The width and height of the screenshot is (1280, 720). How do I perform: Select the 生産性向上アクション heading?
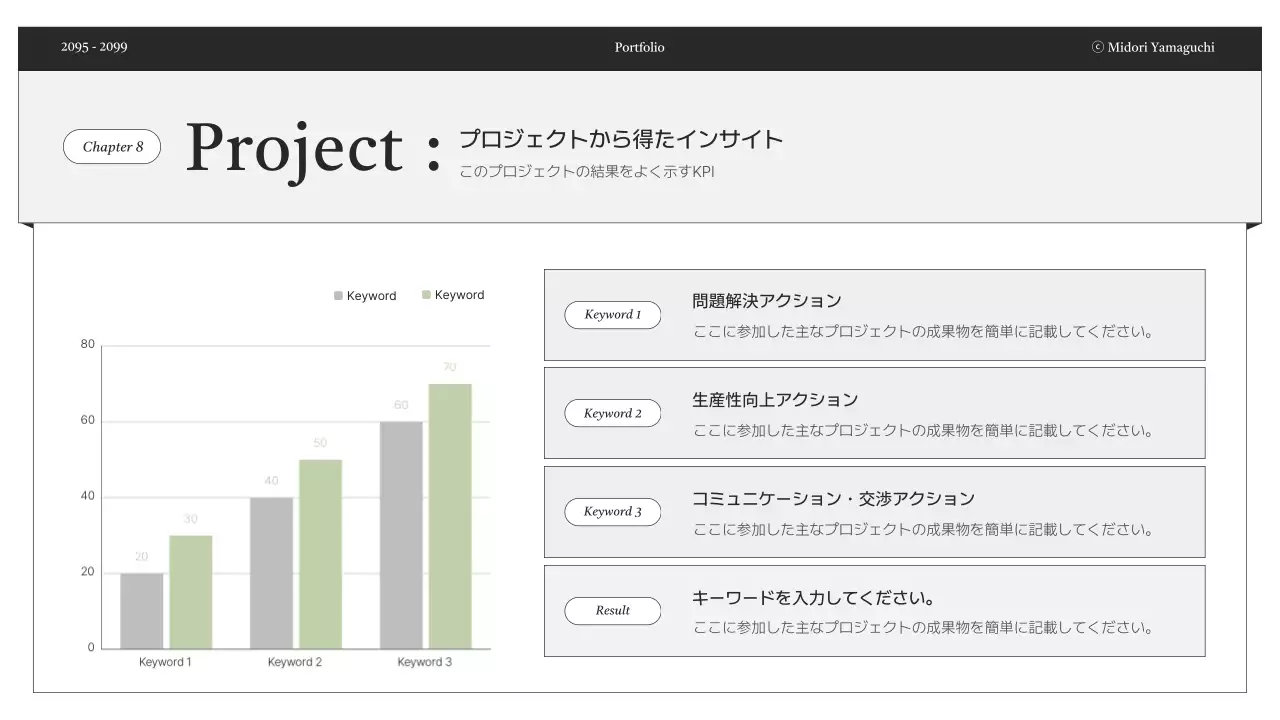(775, 400)
